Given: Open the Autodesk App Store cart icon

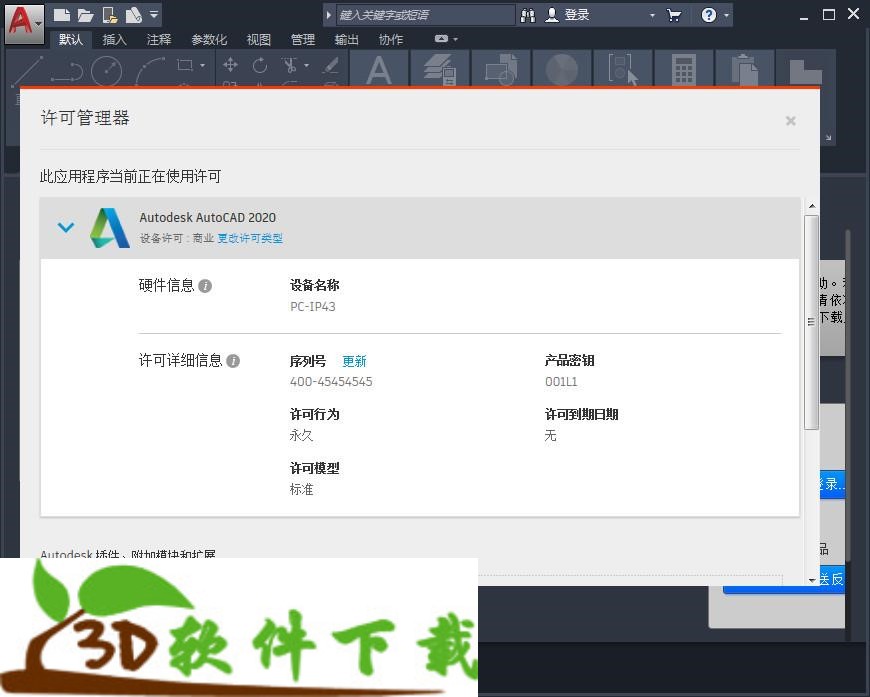Looking at the screenshot, I should pos(674,15).
